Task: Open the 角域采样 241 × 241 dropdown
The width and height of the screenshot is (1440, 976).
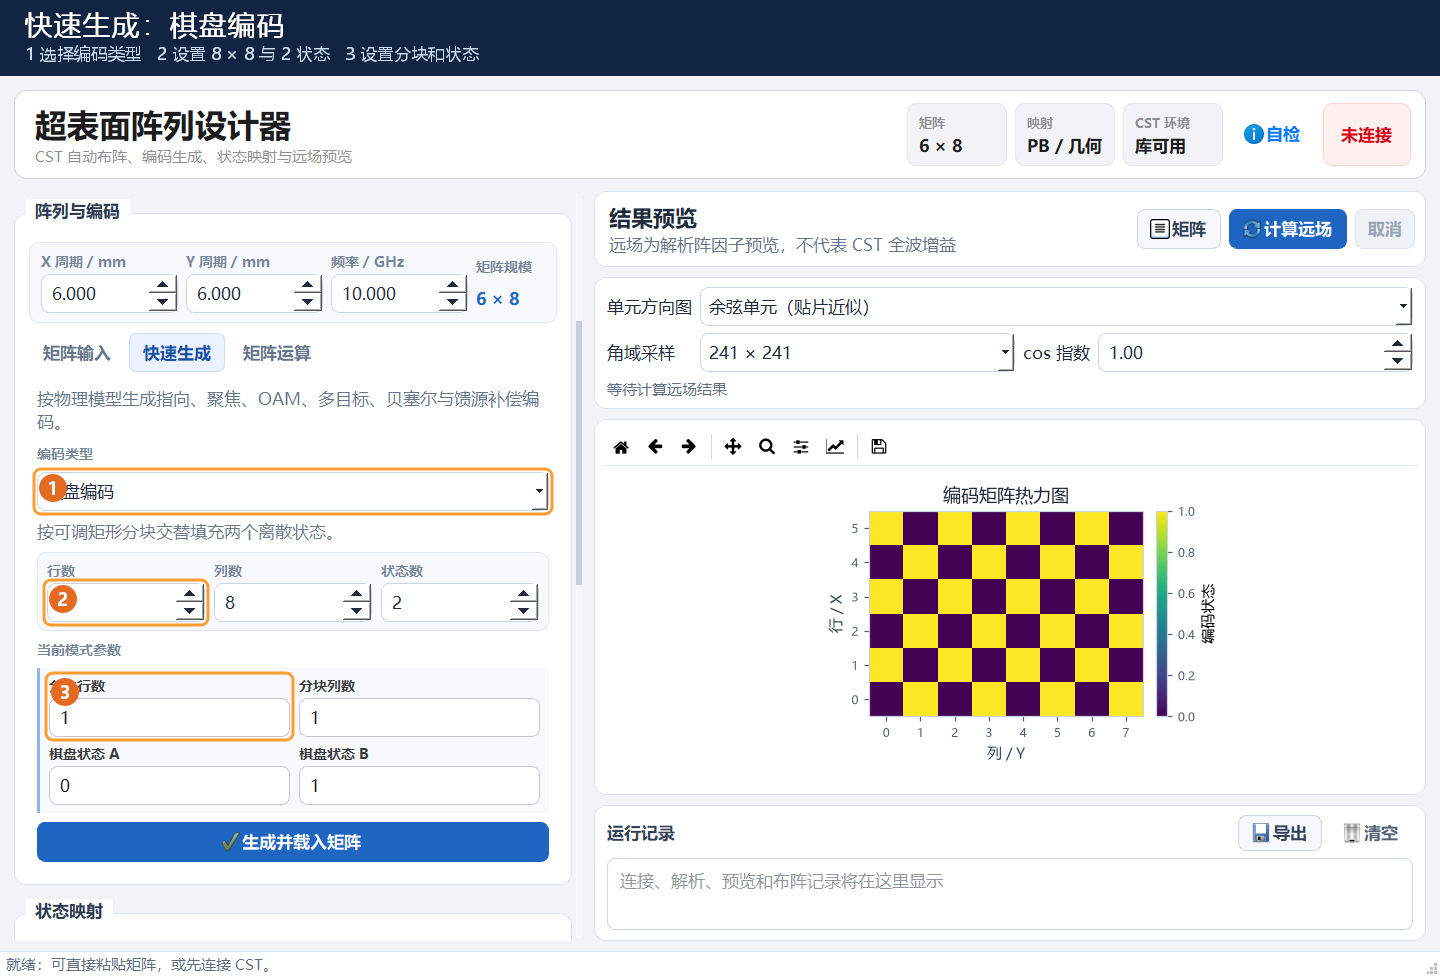Action: pos(857,352)
